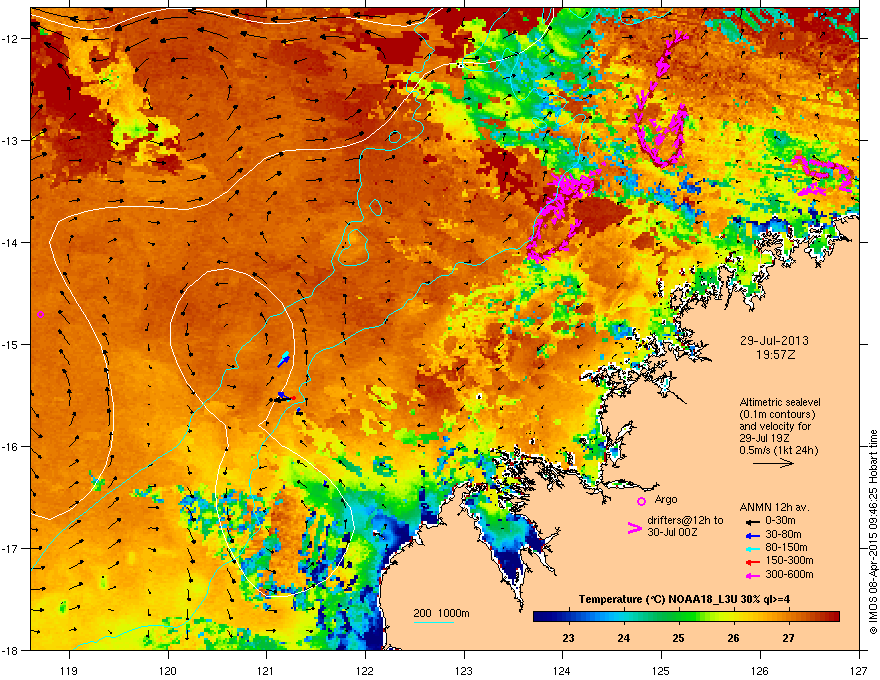
Task: Click the colorbar tick label 23
Action: click(569, 638)
